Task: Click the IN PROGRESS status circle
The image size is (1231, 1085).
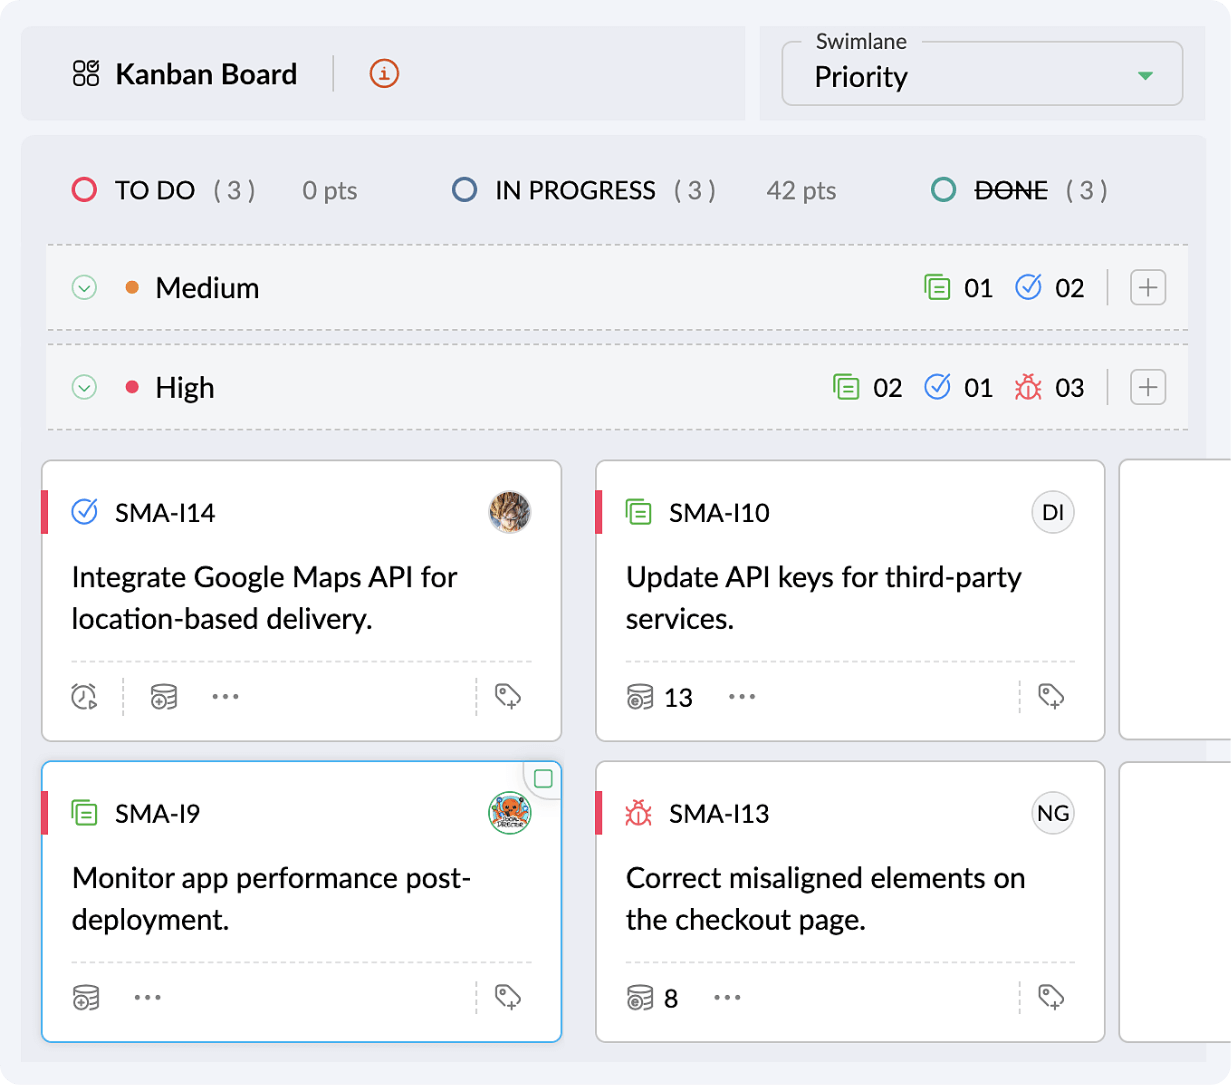Action: pos(465,190)
